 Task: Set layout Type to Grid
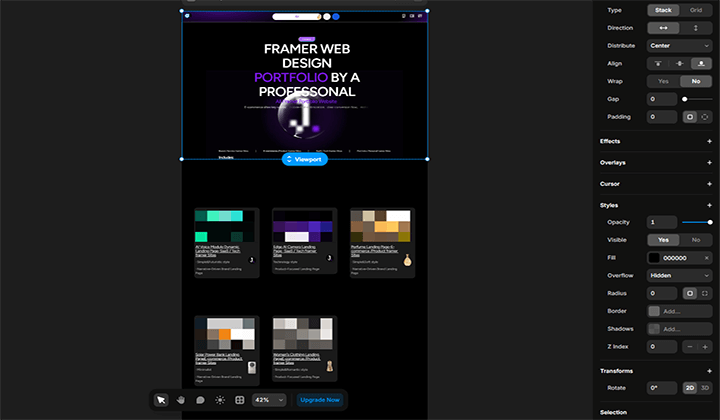coord(696,10)
